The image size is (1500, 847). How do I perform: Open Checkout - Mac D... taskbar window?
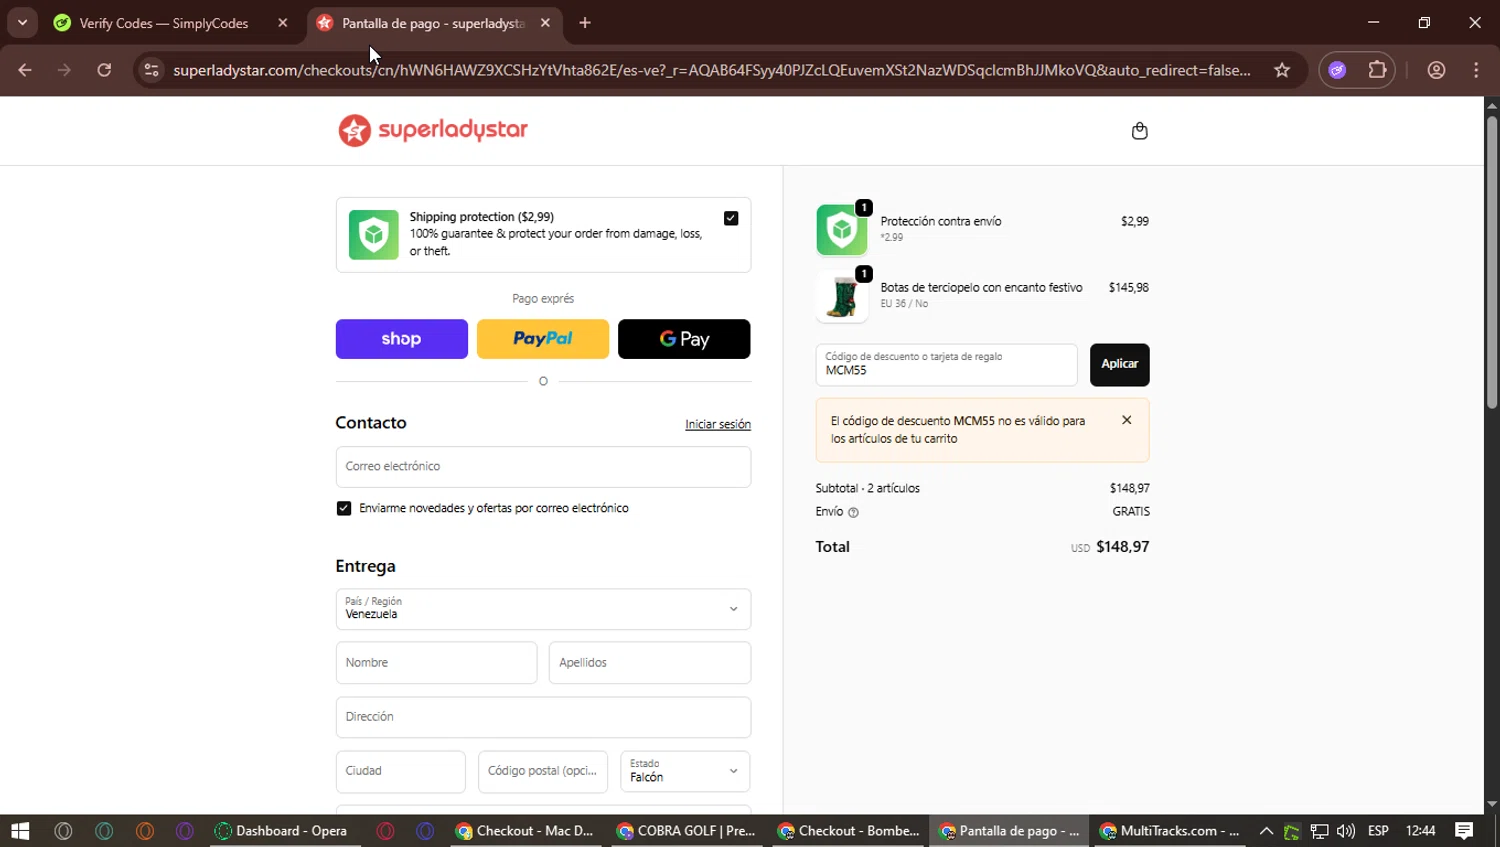coord(525,831)
